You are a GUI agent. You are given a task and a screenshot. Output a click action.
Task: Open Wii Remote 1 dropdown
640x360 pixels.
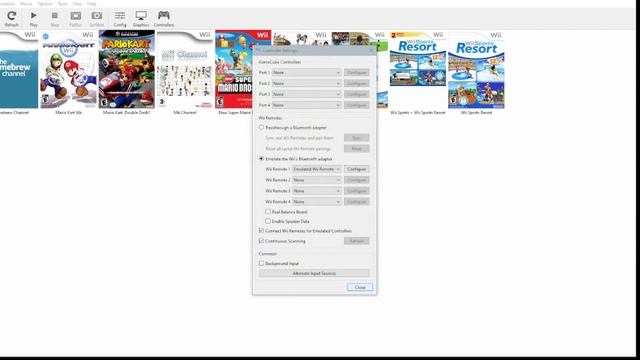316,169
